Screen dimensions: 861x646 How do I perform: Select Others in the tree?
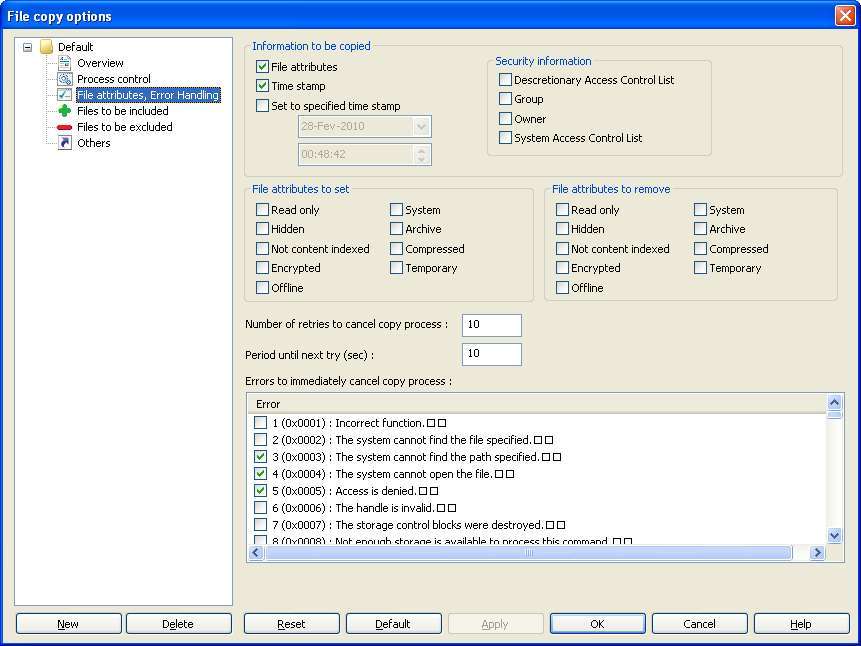coord(94,143)
